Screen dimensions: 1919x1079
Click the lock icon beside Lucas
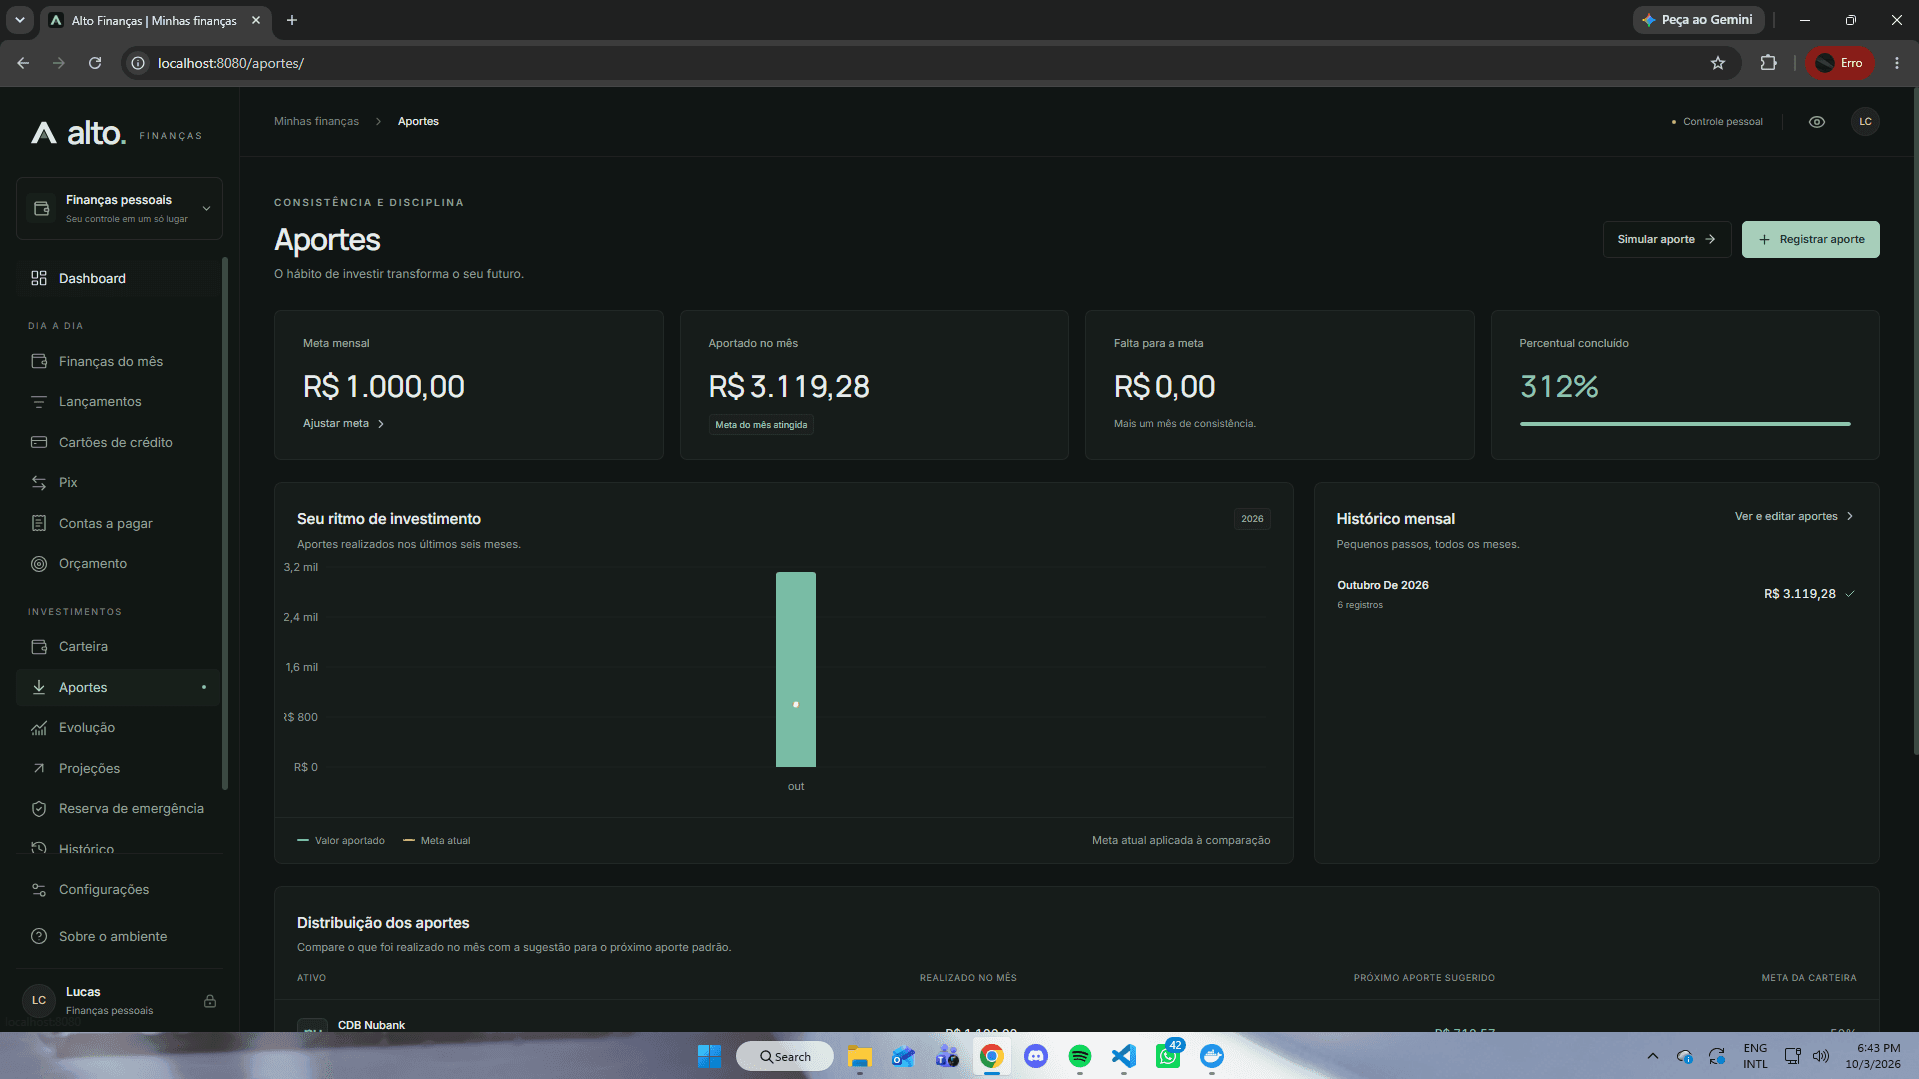click(210, 1001)
